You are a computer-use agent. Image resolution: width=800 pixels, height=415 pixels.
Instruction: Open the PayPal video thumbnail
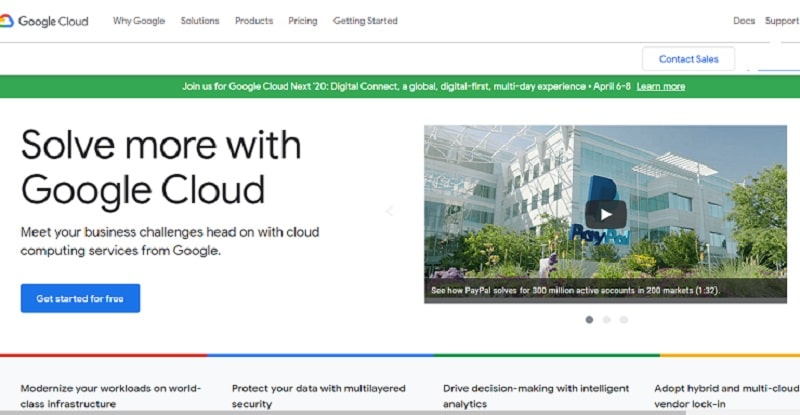(605, 214)
